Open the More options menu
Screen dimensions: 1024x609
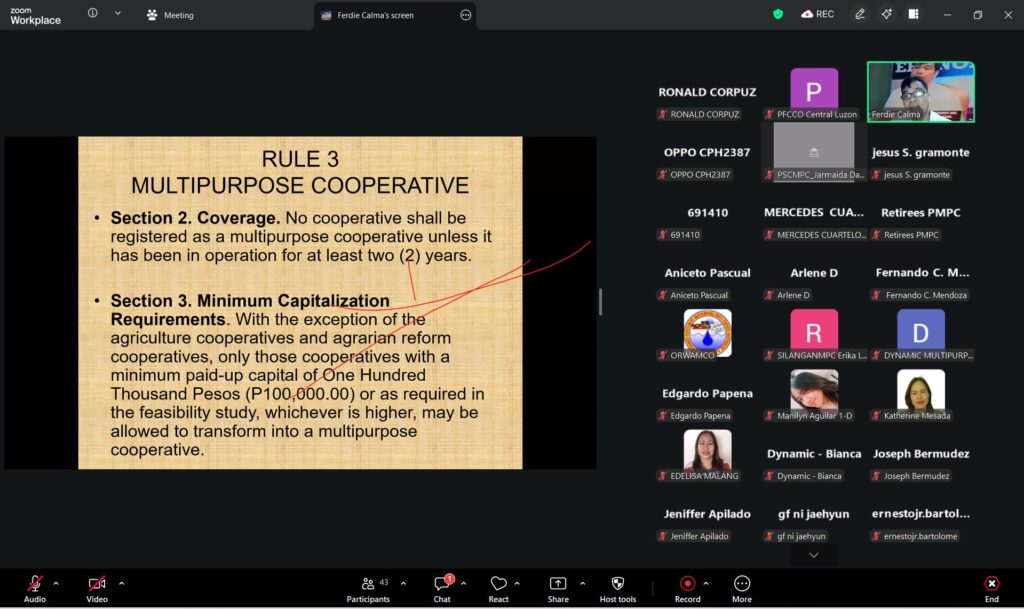tap(741, 585)
